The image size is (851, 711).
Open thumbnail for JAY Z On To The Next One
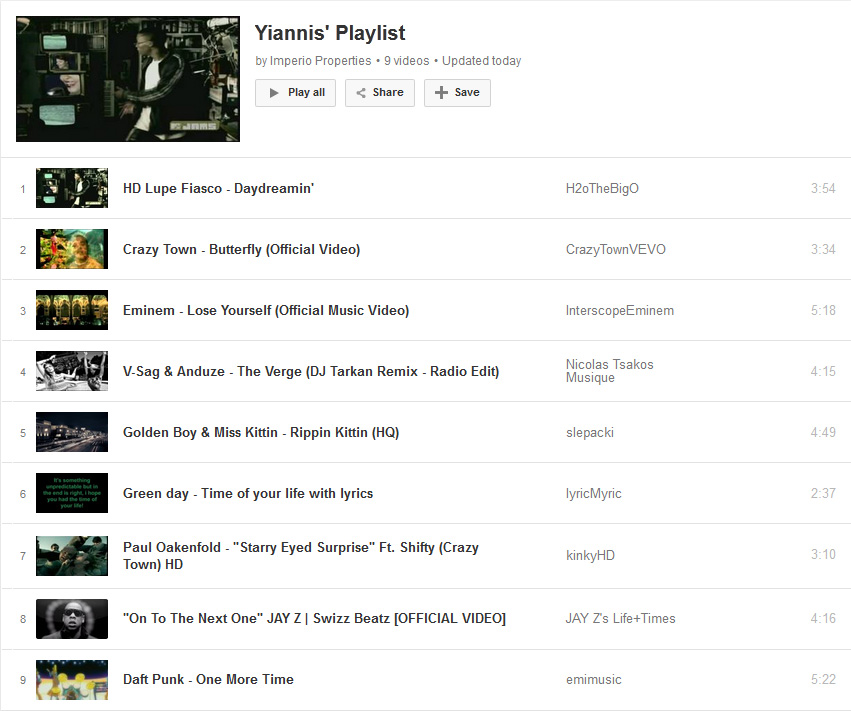(72, 619)
